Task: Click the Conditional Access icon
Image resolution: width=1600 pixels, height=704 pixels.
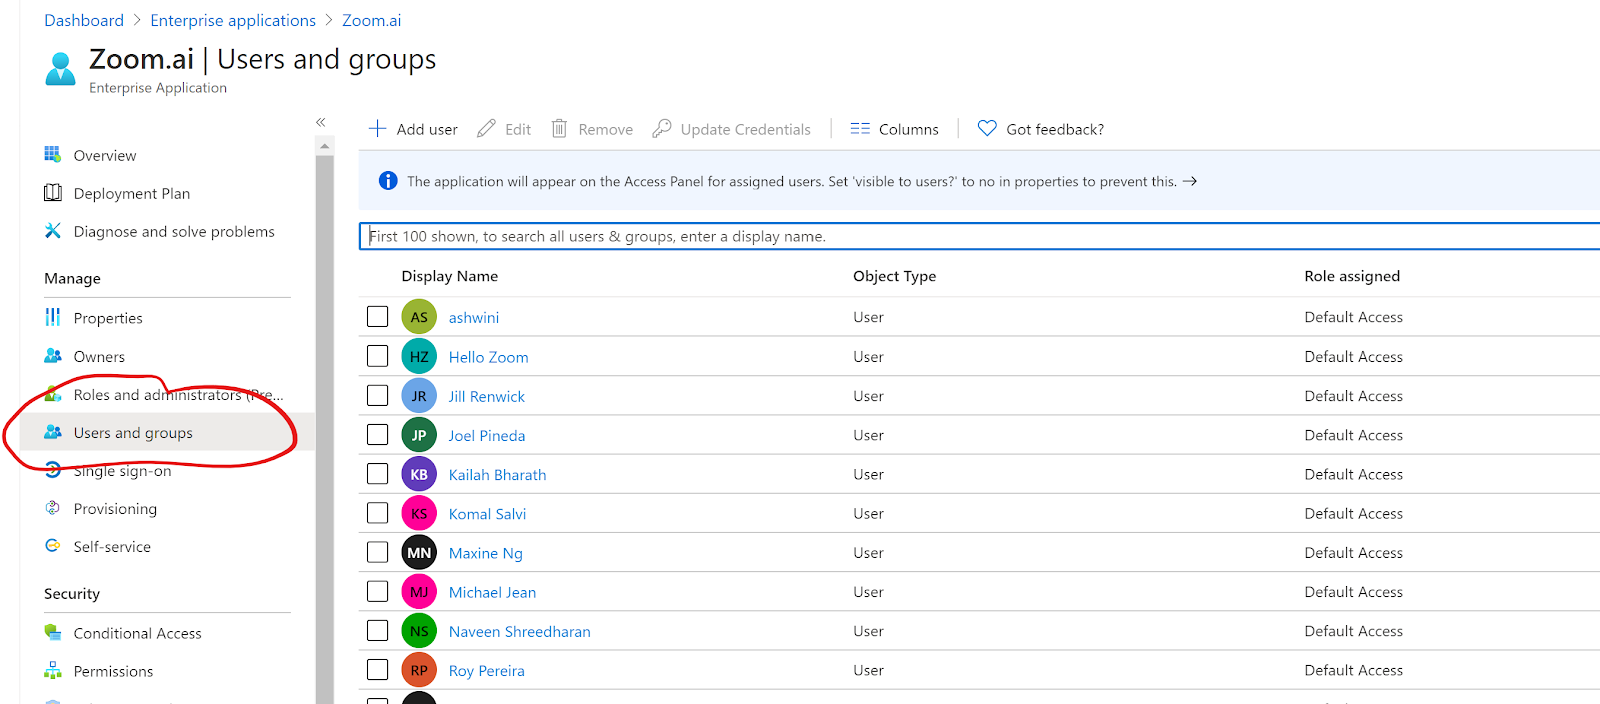Action: pos(53,632)
